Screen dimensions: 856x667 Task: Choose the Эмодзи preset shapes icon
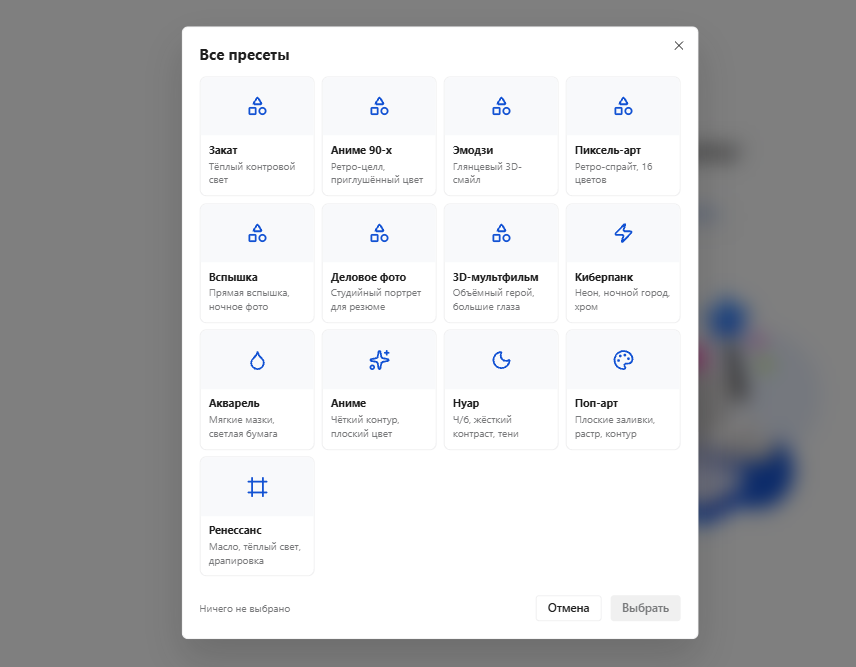[x=501, y=106]
